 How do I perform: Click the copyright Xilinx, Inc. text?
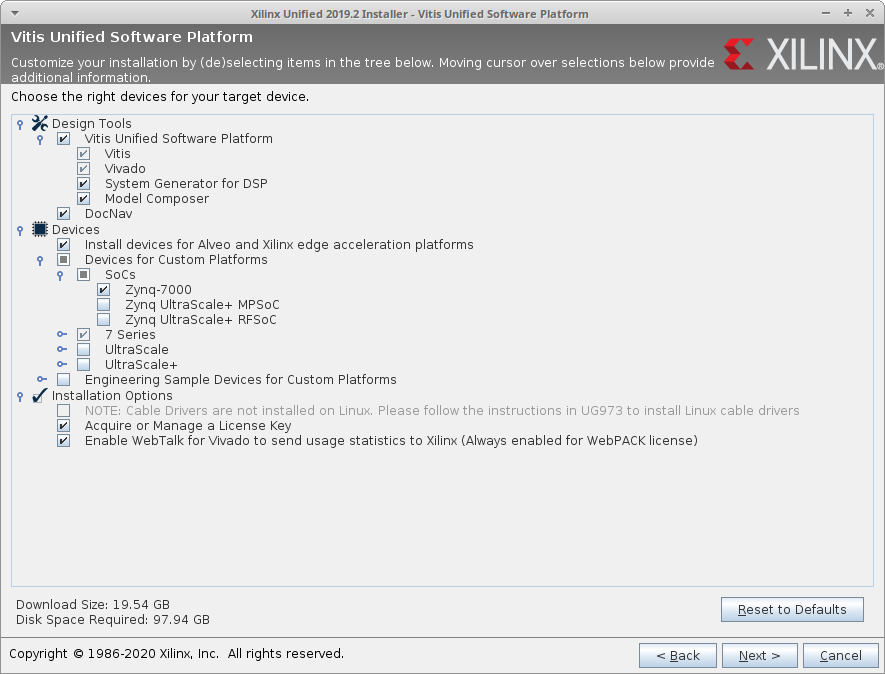point(177,654)
